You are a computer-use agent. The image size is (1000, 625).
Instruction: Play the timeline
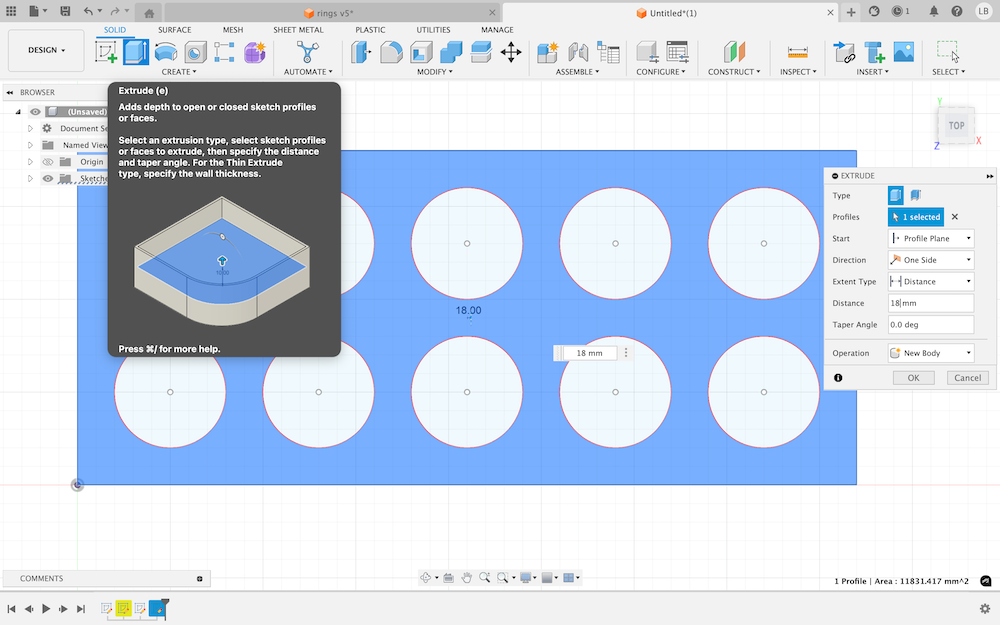coord(46,608)
